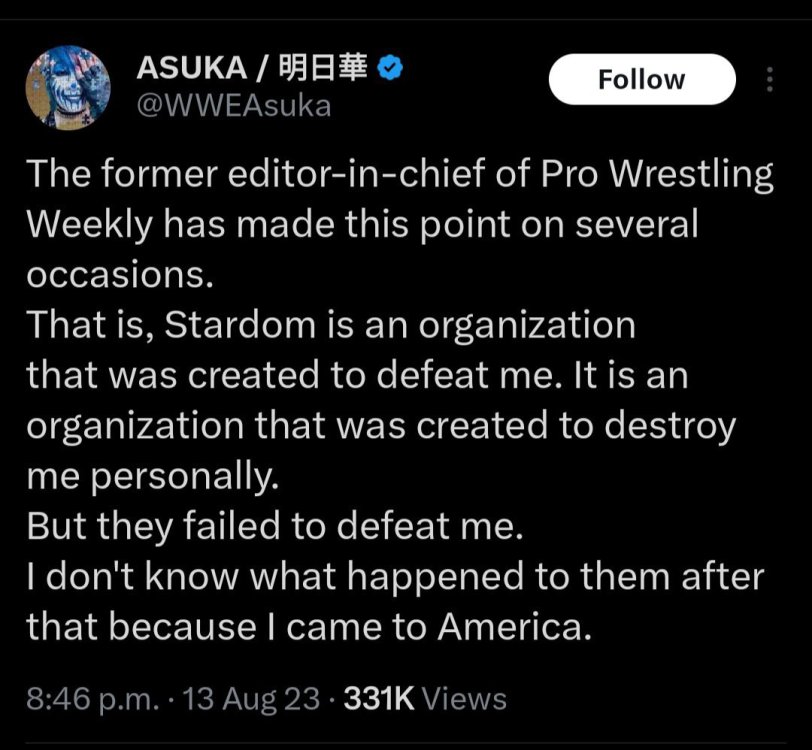The image size is (812, 750).
Task: Click the word "America" in the tweet
Action: click(509, 627)
